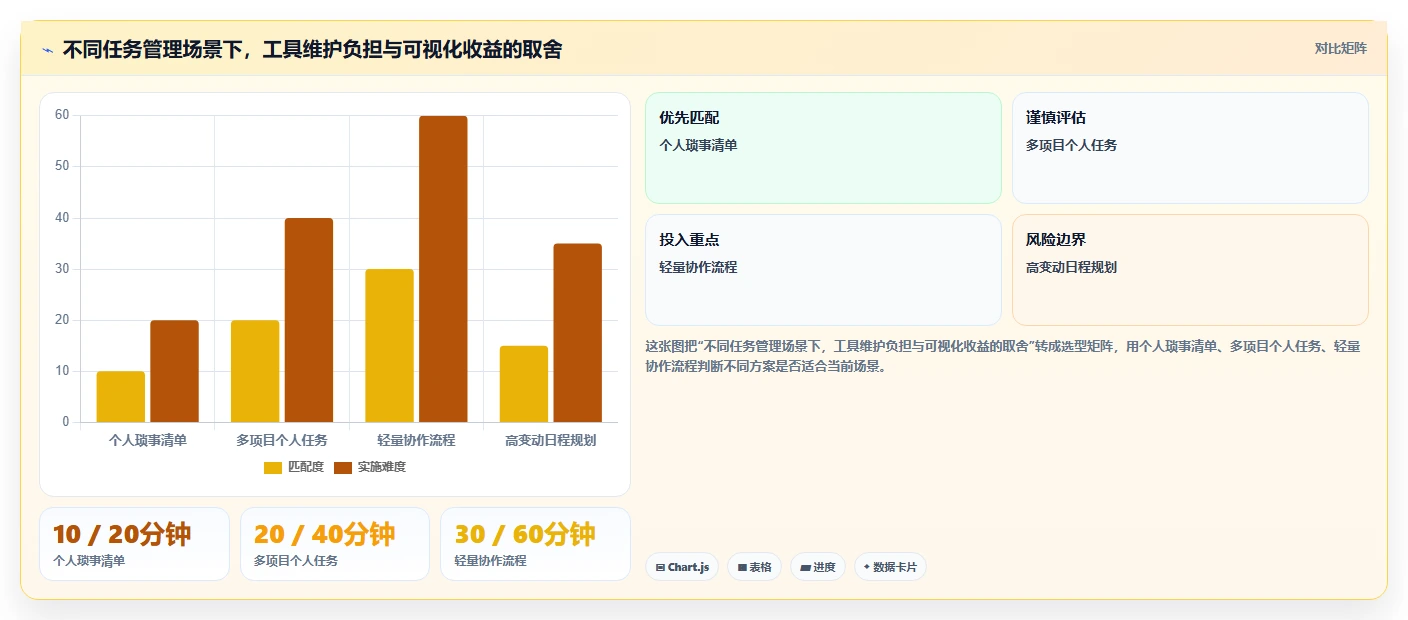Image resolution: width=1408 pixels, height=620 pixels.
Task: Select the 投入重点 card
Action: [x=823, y=270]
